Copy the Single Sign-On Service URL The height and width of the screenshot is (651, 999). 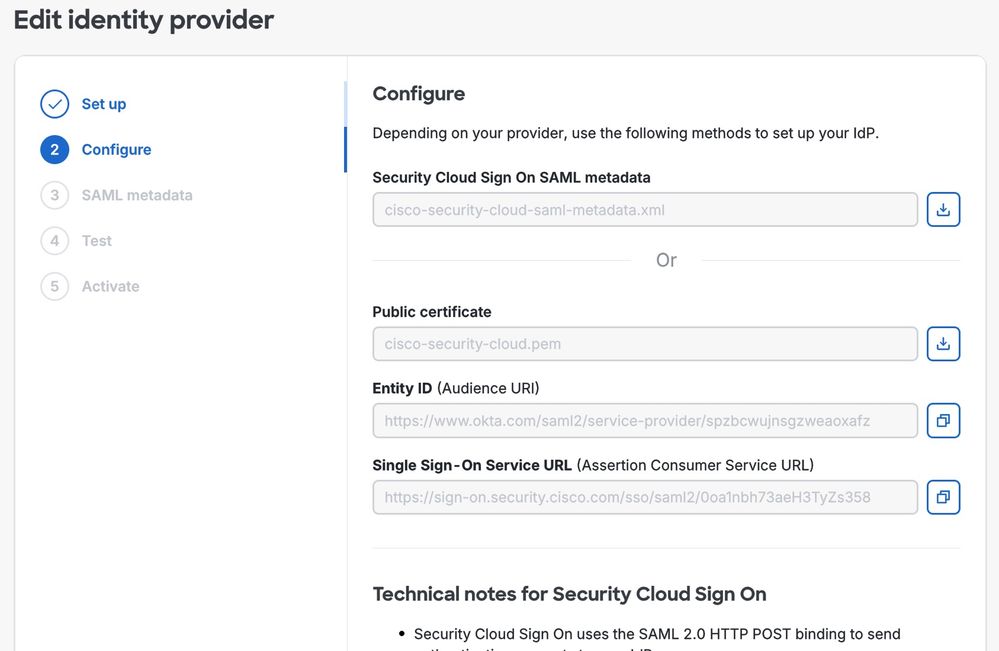(943, 497)
